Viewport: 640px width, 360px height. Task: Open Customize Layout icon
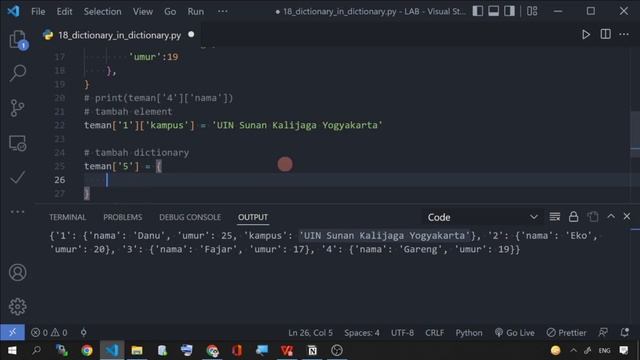coord(532,11)
